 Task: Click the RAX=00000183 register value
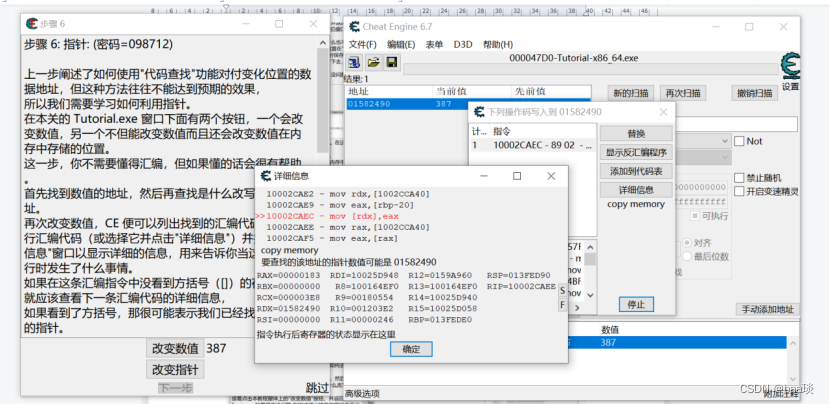coord(288,275)
